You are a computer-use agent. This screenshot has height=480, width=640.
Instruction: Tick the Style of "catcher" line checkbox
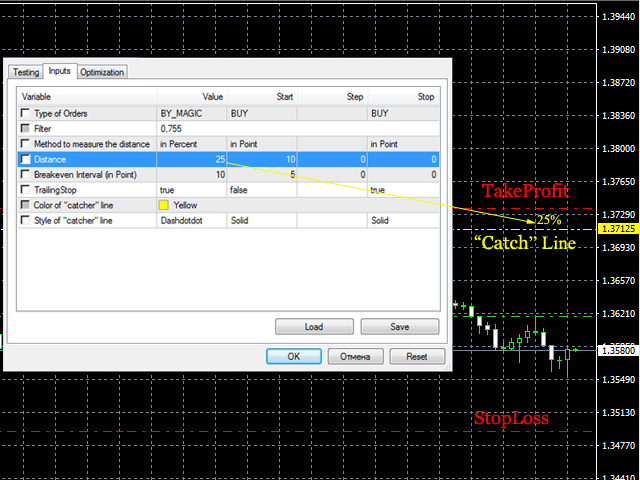tap(25, 220)
